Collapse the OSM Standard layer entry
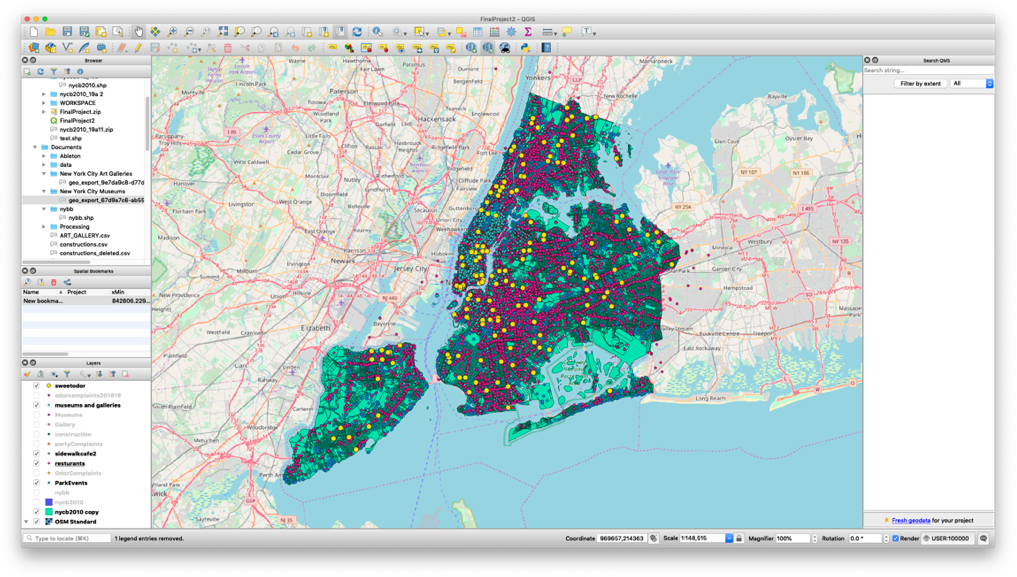 pyautogui.click(x=25, y=521)
